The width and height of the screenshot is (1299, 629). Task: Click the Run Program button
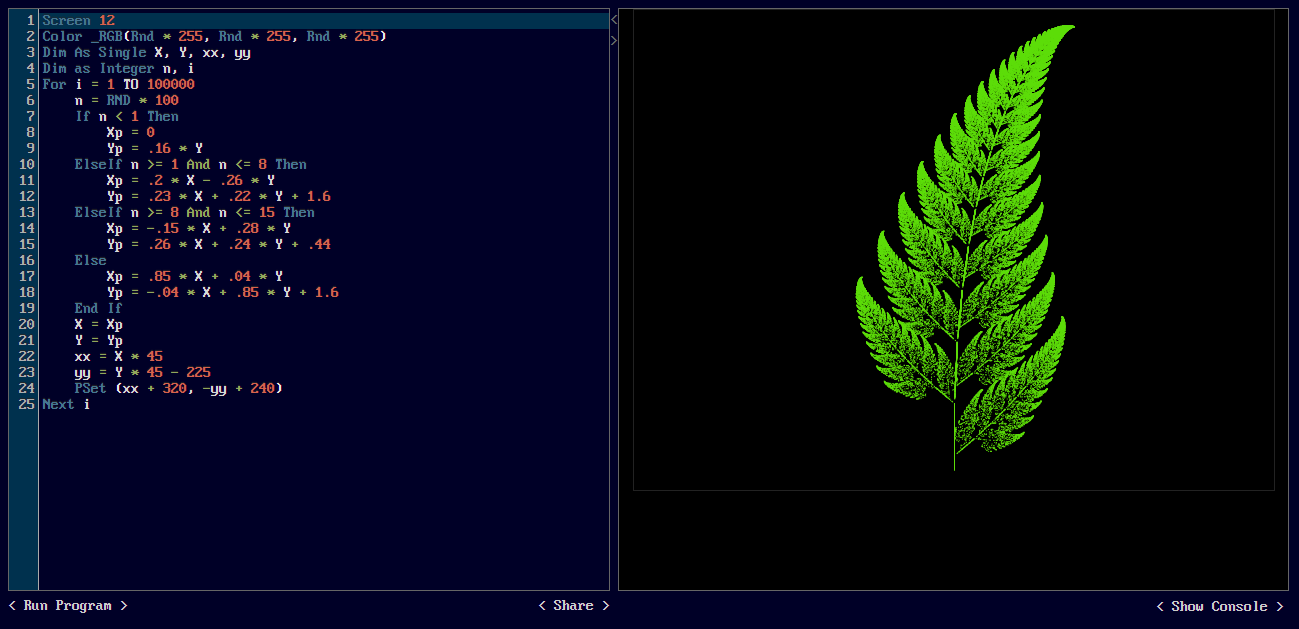coord(68,605)
